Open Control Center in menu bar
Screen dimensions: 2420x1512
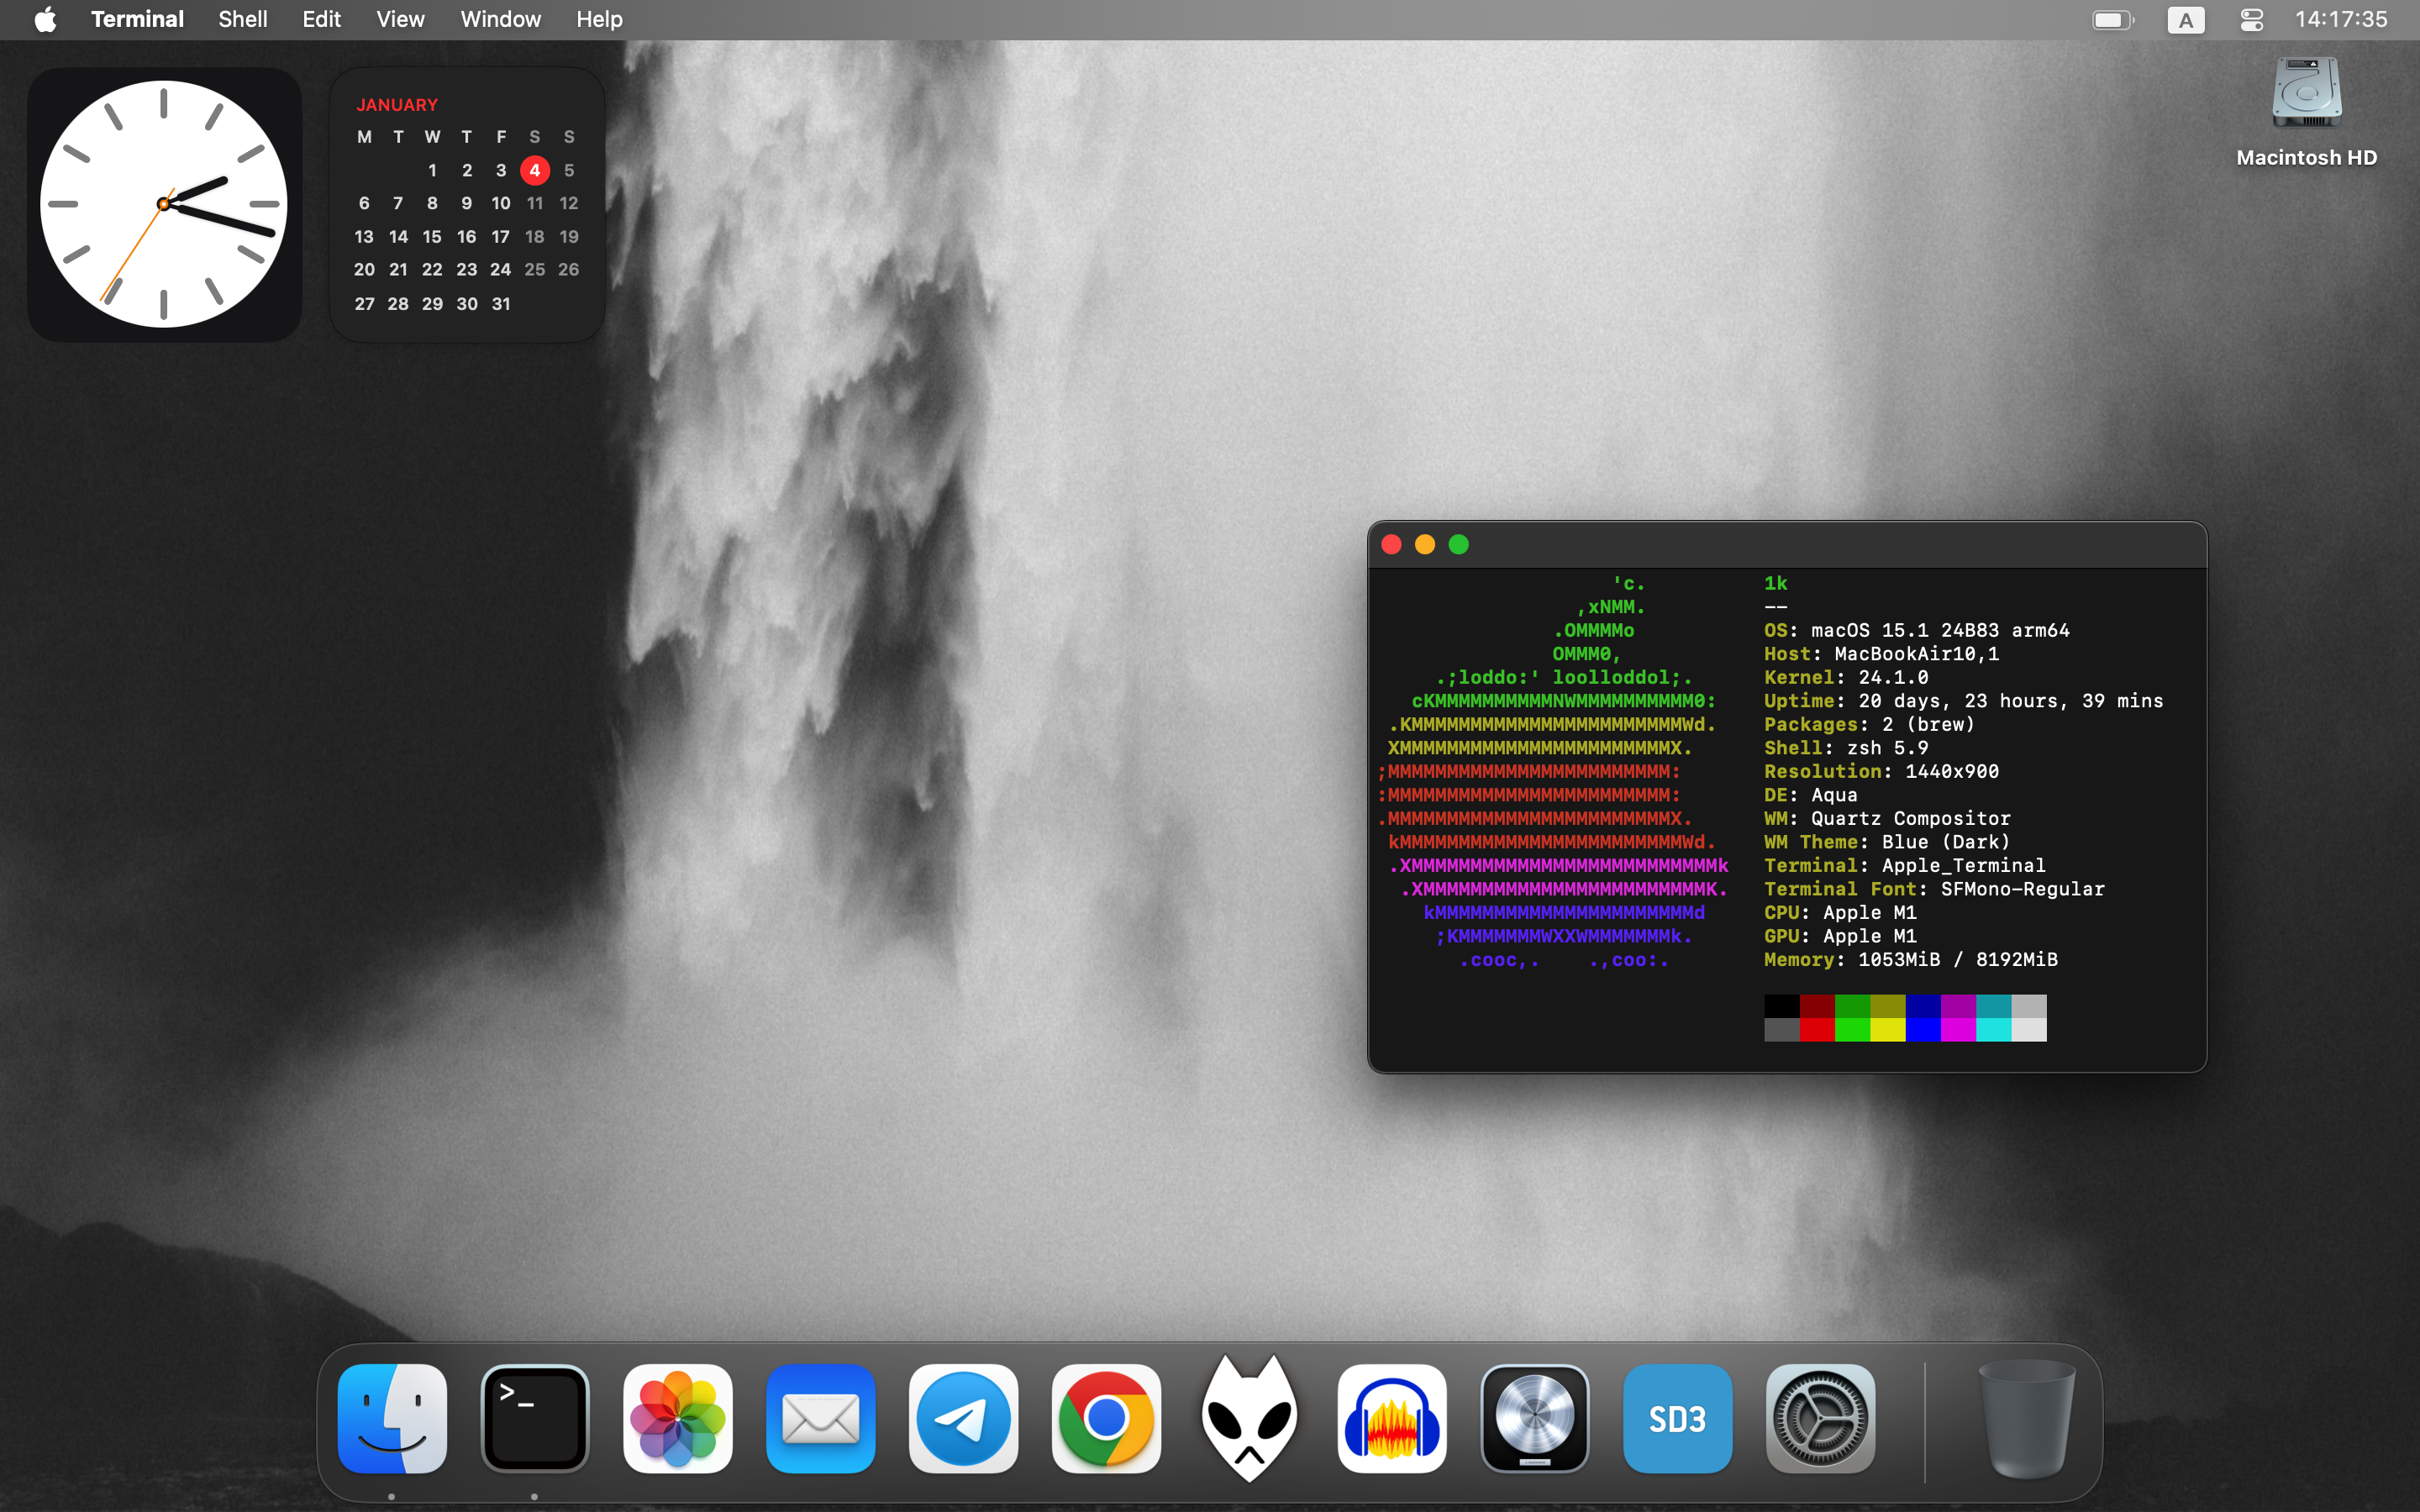pos(2251,20)
